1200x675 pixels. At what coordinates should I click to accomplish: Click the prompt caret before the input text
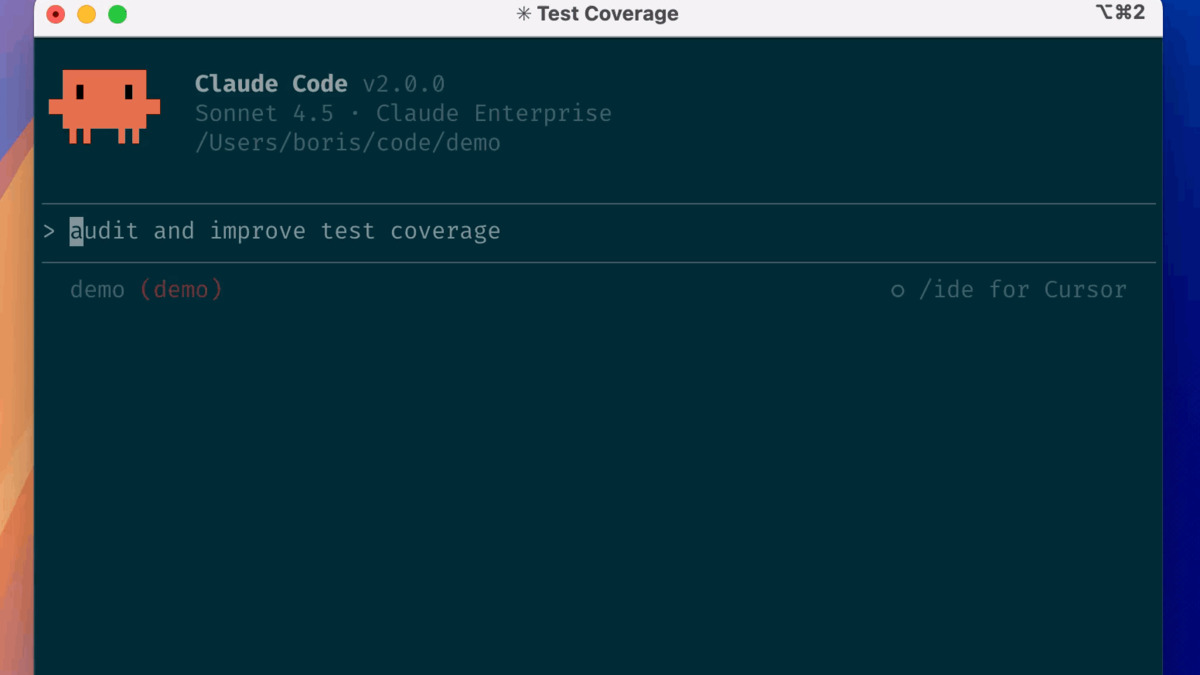pos(51,231)
